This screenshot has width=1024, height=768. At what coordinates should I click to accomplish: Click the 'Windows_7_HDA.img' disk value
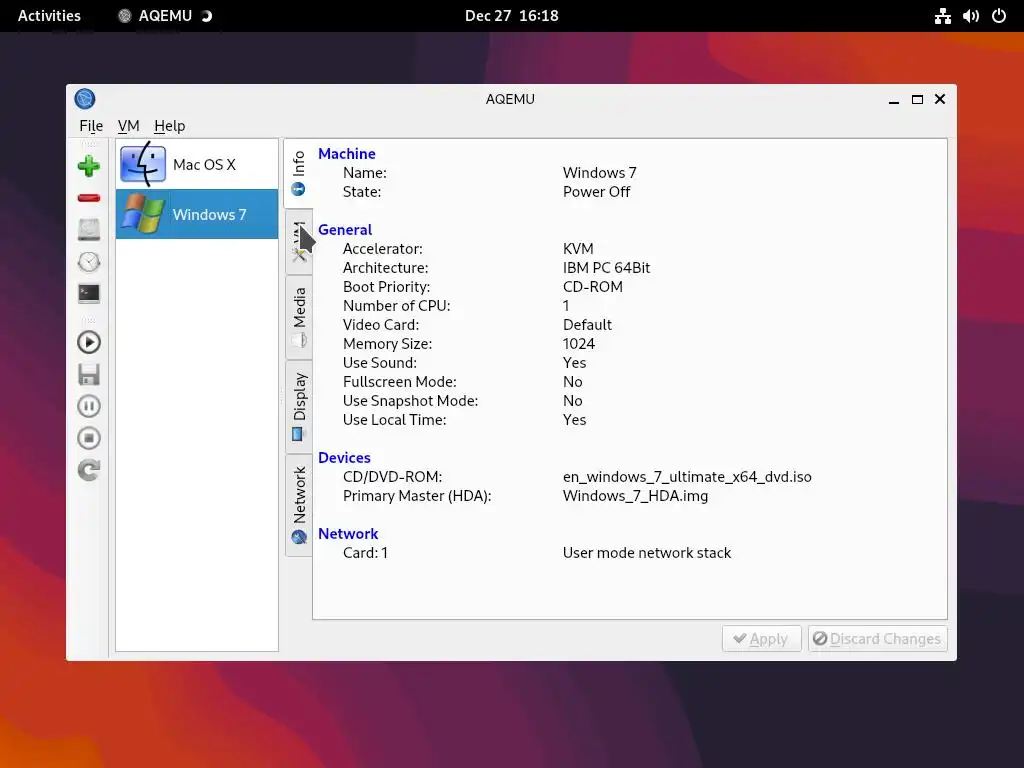pyautogui.click(x=635, y=496)
